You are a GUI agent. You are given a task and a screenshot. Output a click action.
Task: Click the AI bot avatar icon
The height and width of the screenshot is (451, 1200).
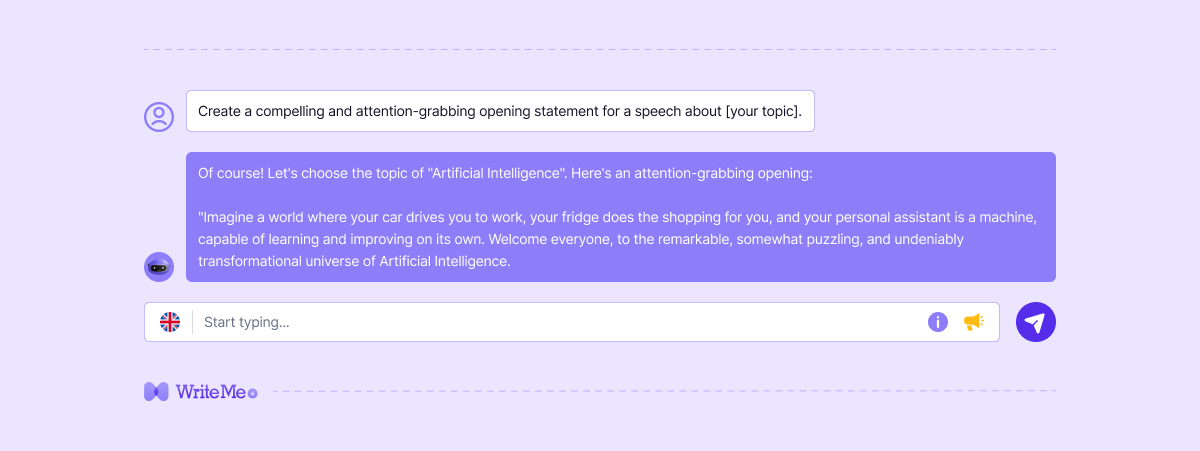(159, 267)
